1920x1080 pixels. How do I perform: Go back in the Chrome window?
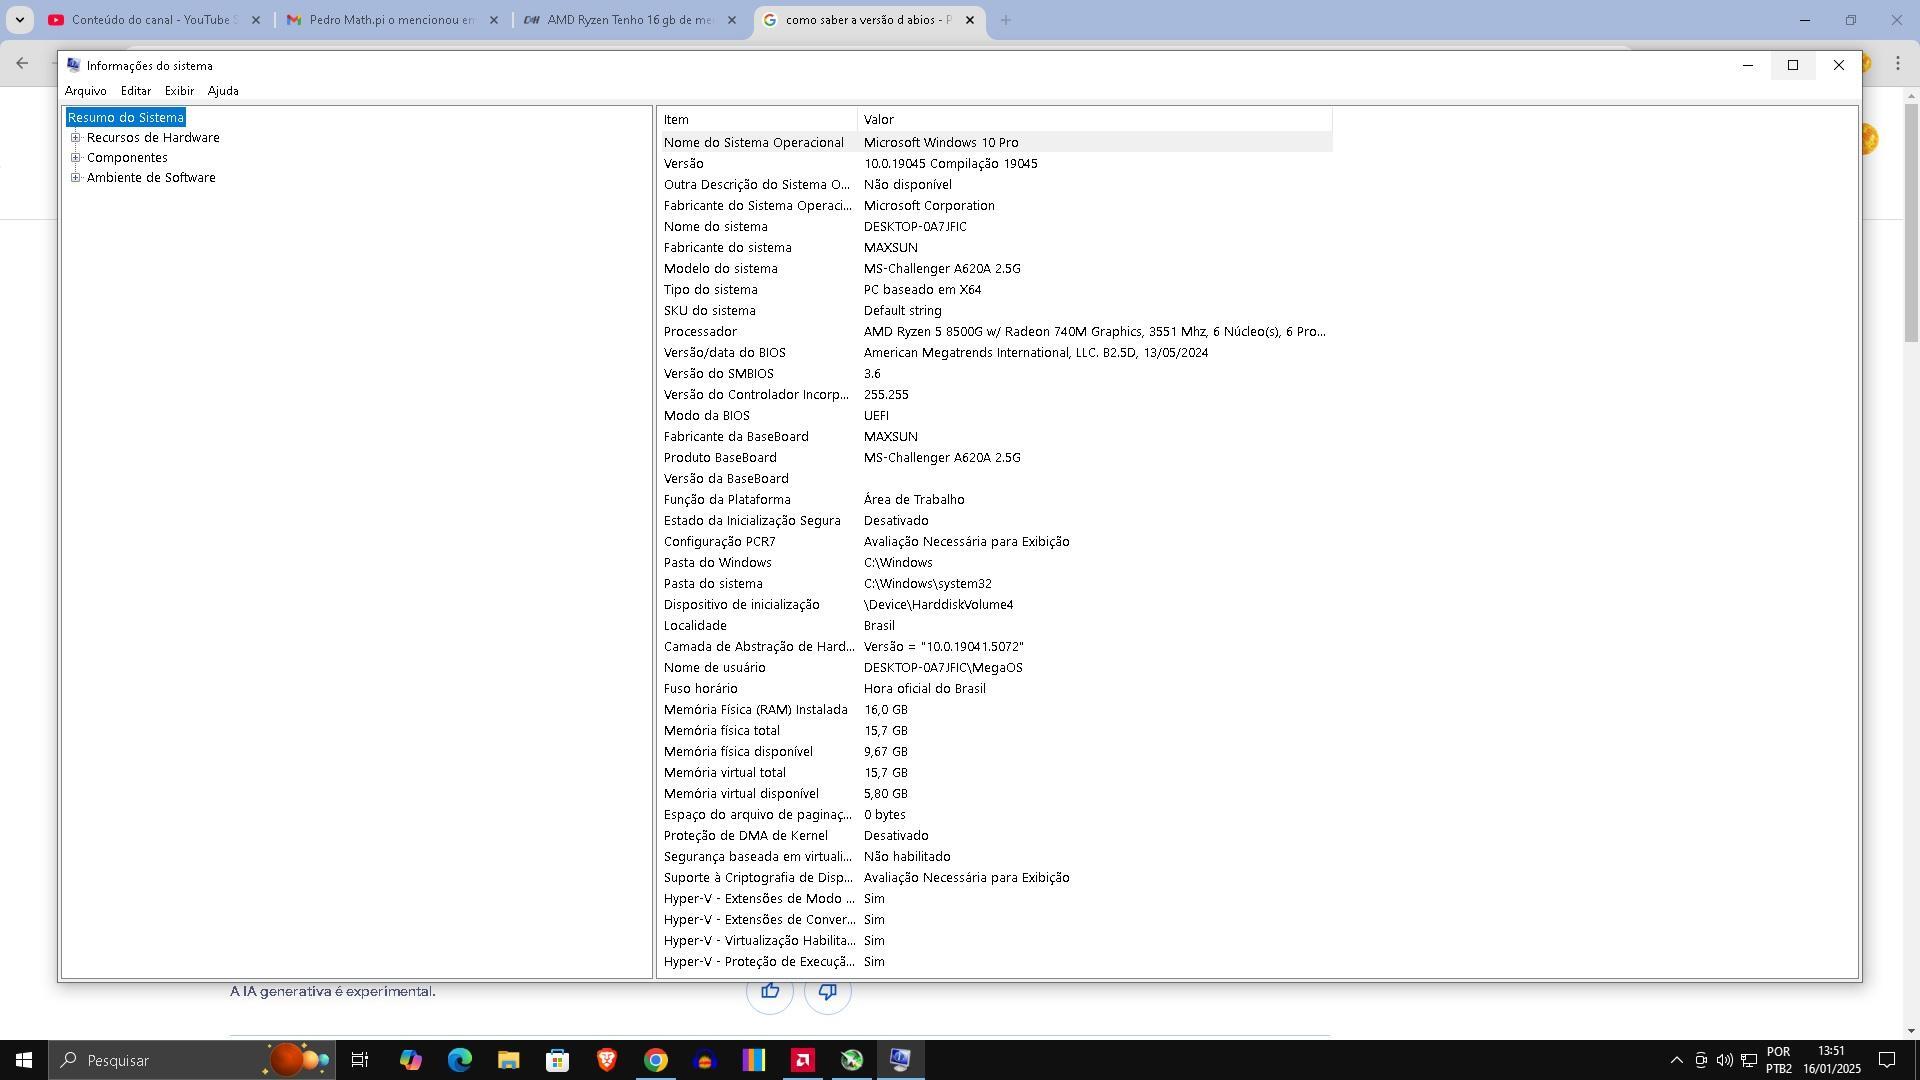click(x=22, y=63)
